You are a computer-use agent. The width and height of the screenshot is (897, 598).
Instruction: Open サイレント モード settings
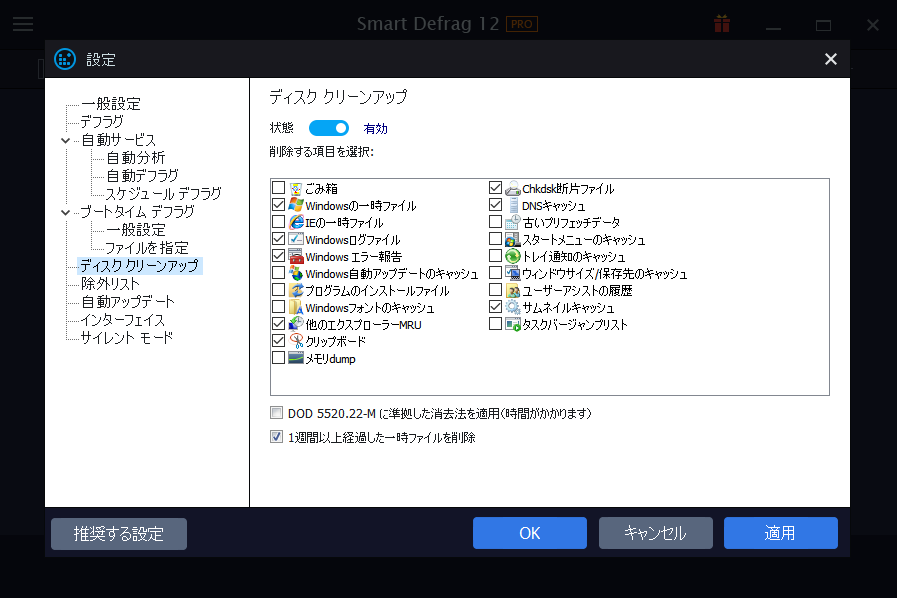pyautogui.click(x=126, y=338)
